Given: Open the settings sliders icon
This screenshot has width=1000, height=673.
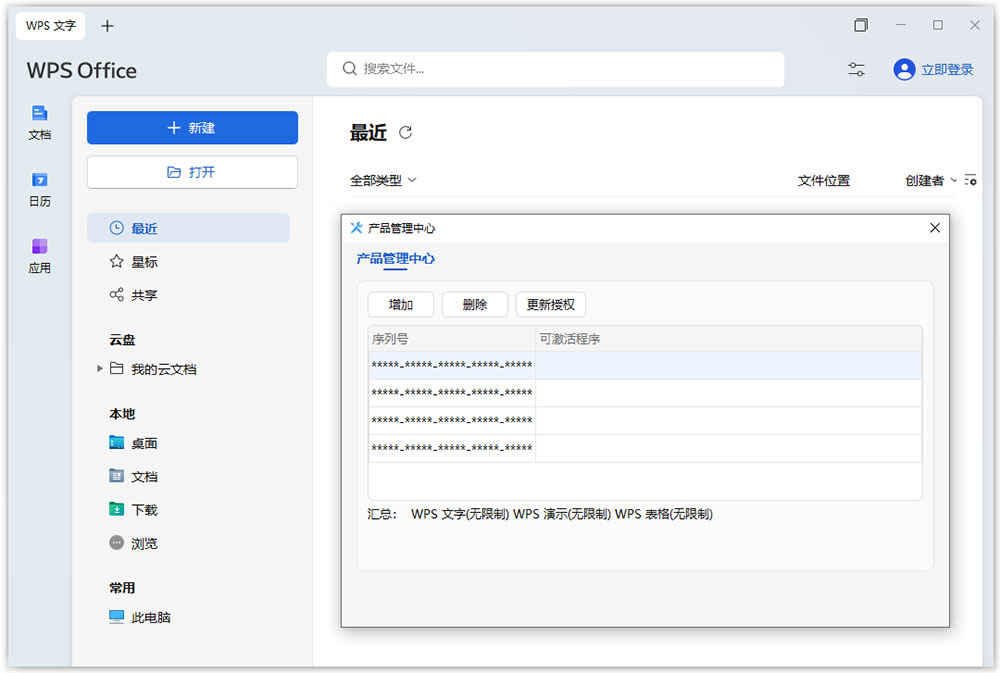Looking at the screenshot, I should point(856,69).
